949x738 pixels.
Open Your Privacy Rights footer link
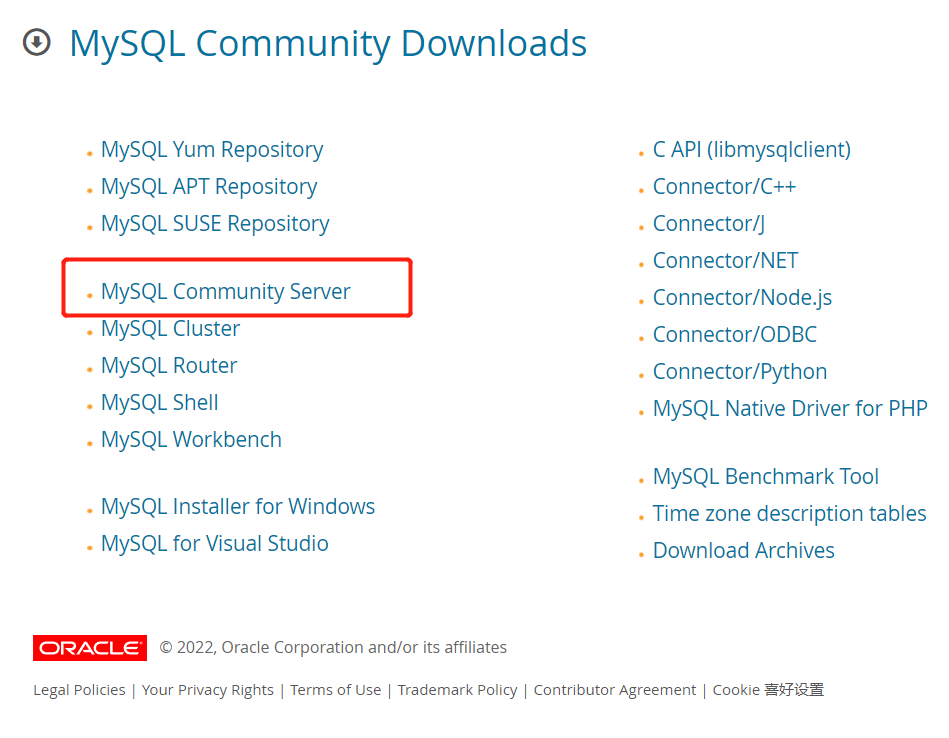pos(208,690)
